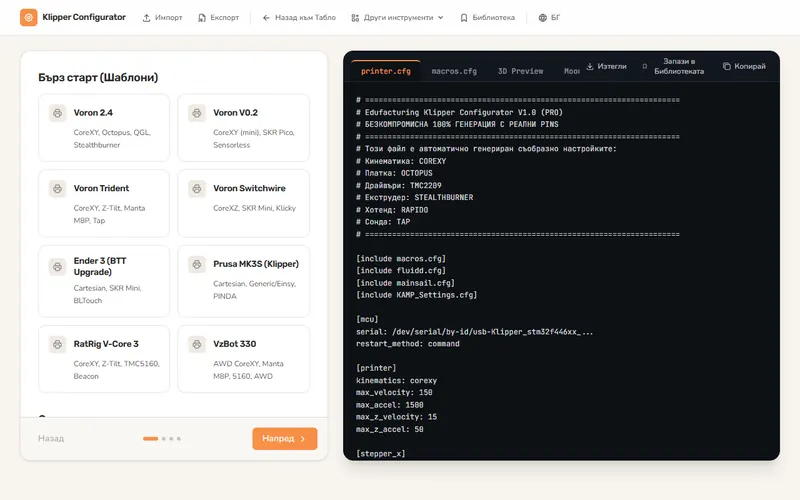This screenshot has width=800, height=500.
Task: Click the [include KAMP_Settings.cfg] line
Action: click(417, 295)
